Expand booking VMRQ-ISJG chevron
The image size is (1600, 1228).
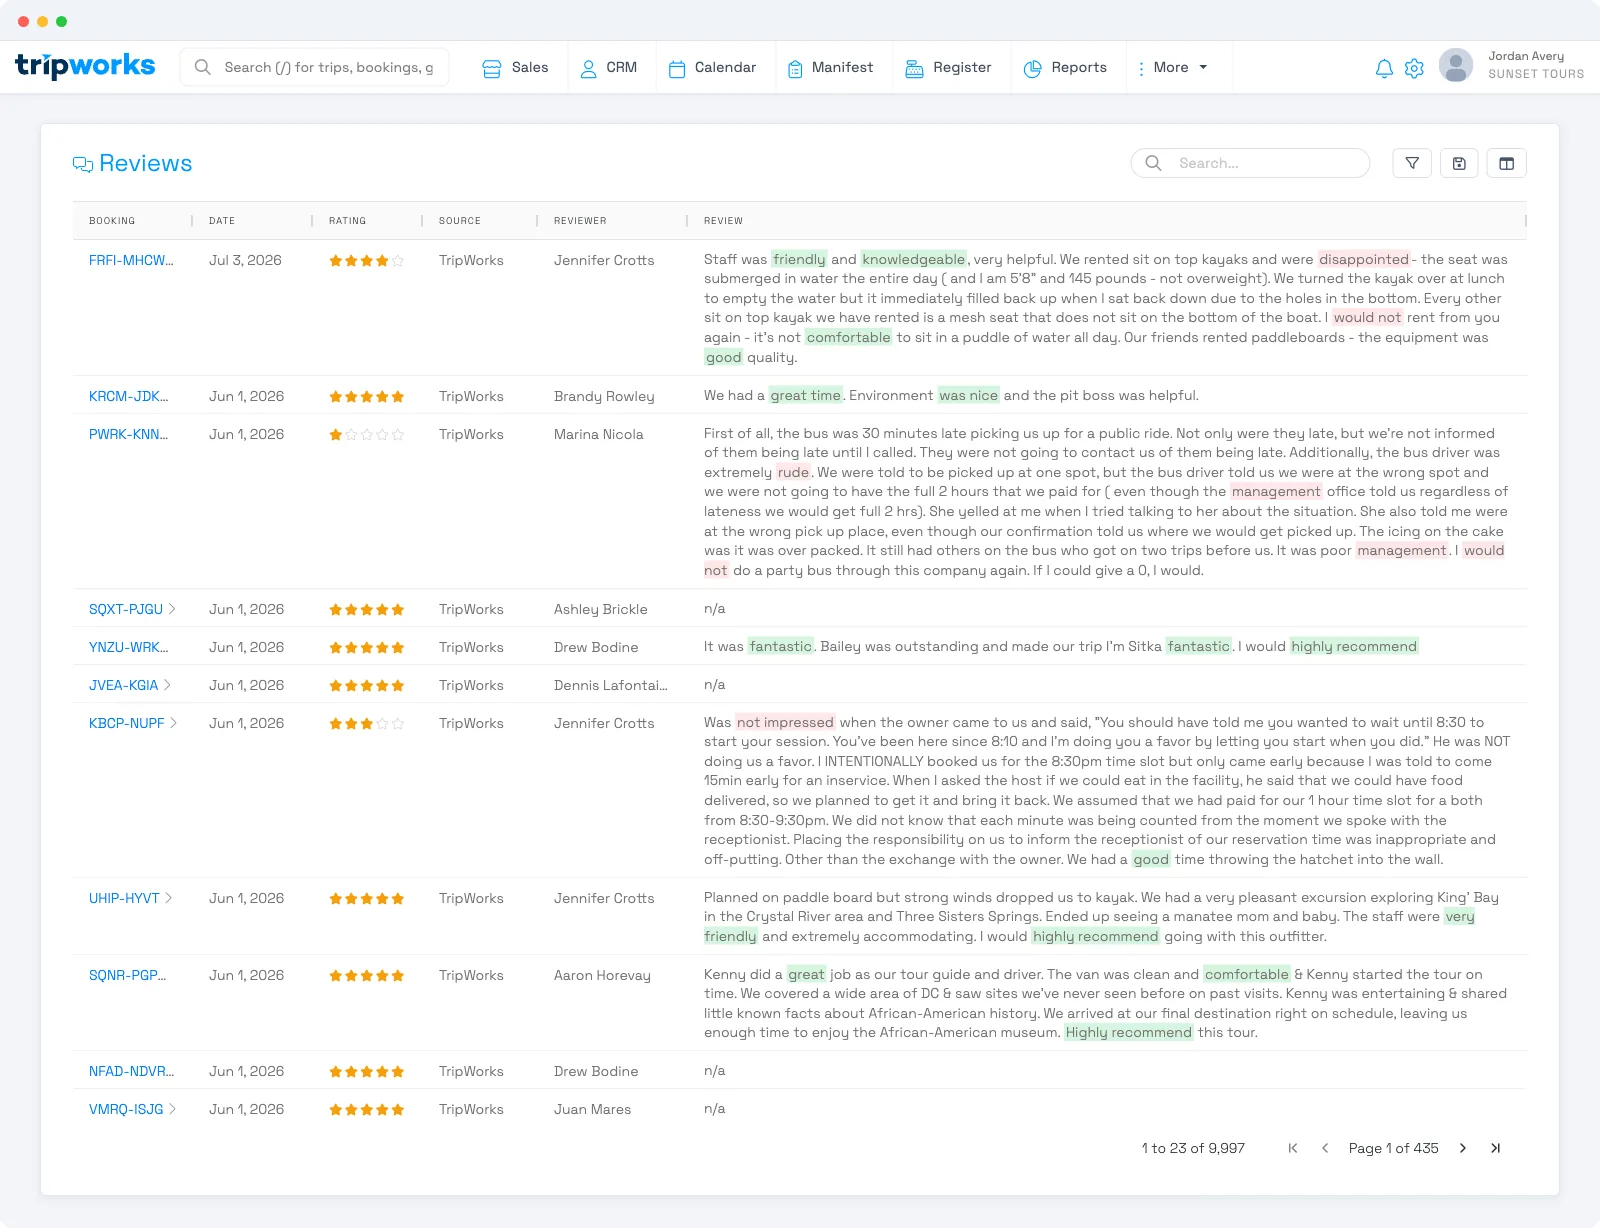[172, 1109]
